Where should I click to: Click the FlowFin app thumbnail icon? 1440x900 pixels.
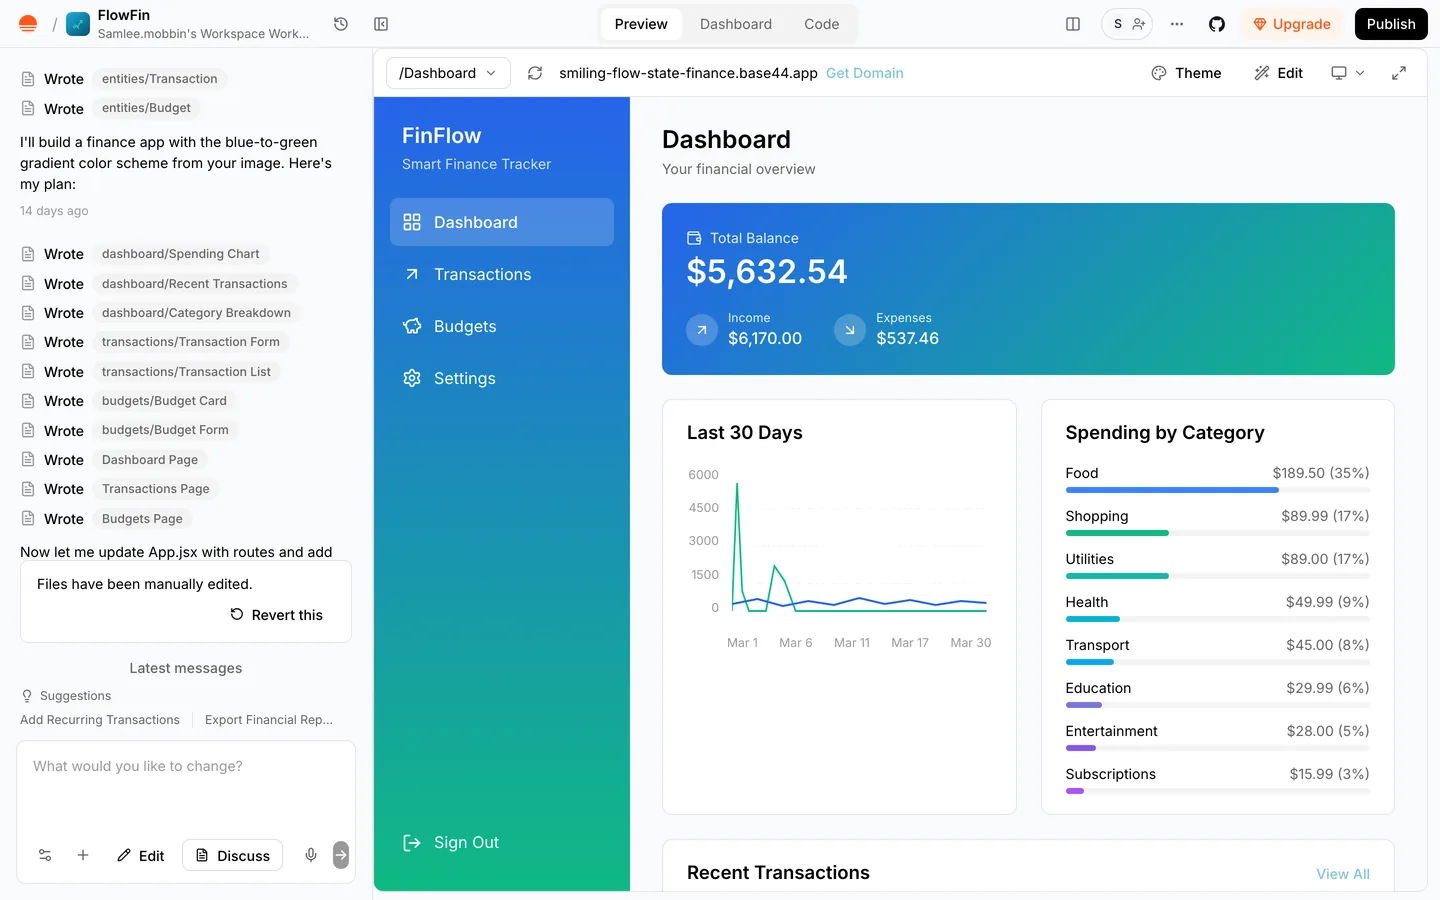point(78,24)
